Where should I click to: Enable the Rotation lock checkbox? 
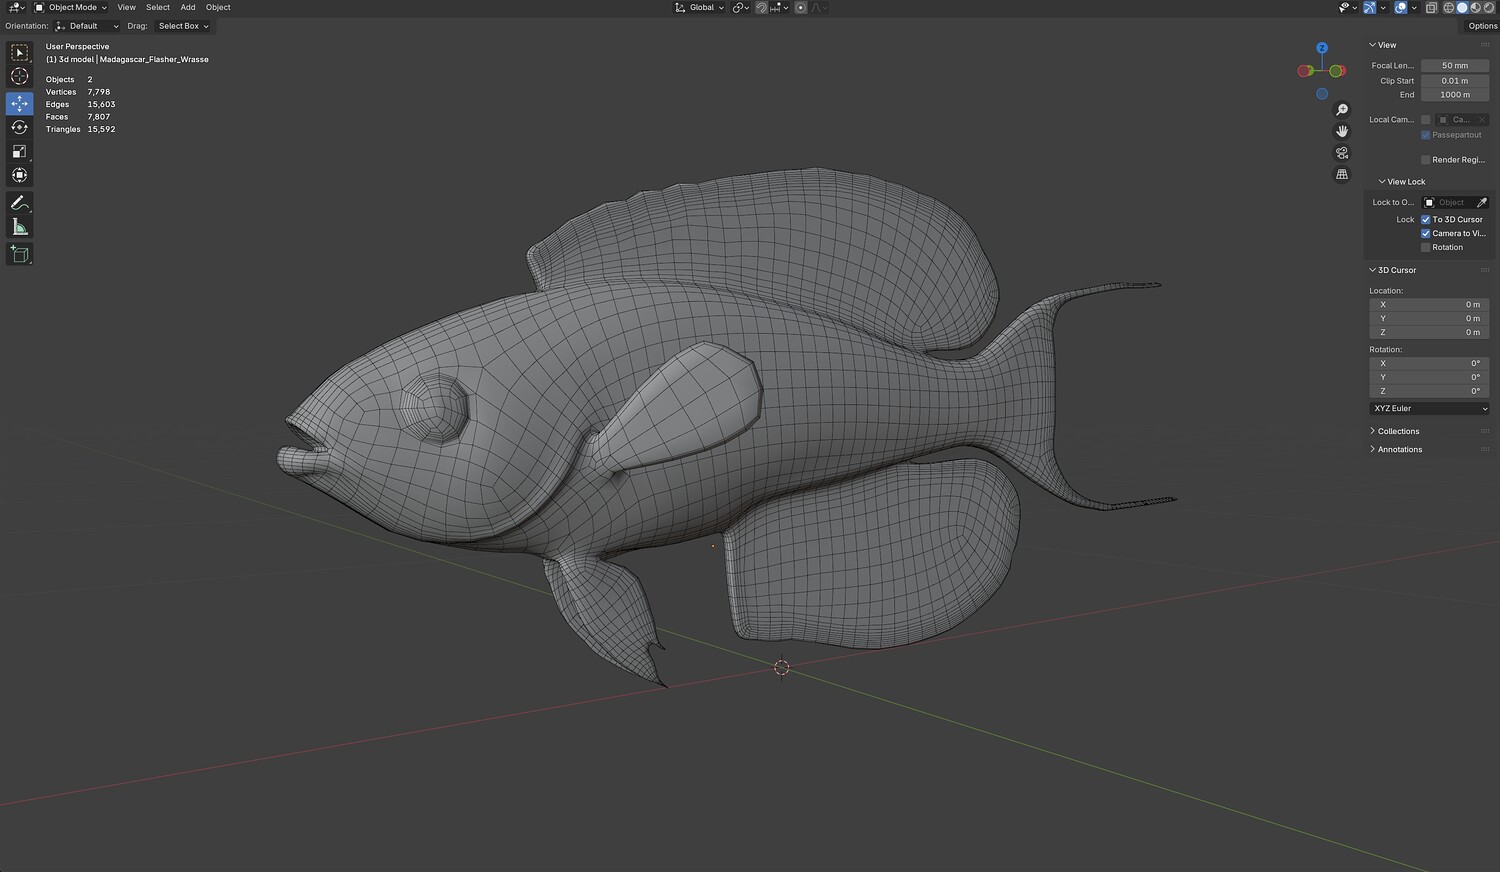(1426, 247)
